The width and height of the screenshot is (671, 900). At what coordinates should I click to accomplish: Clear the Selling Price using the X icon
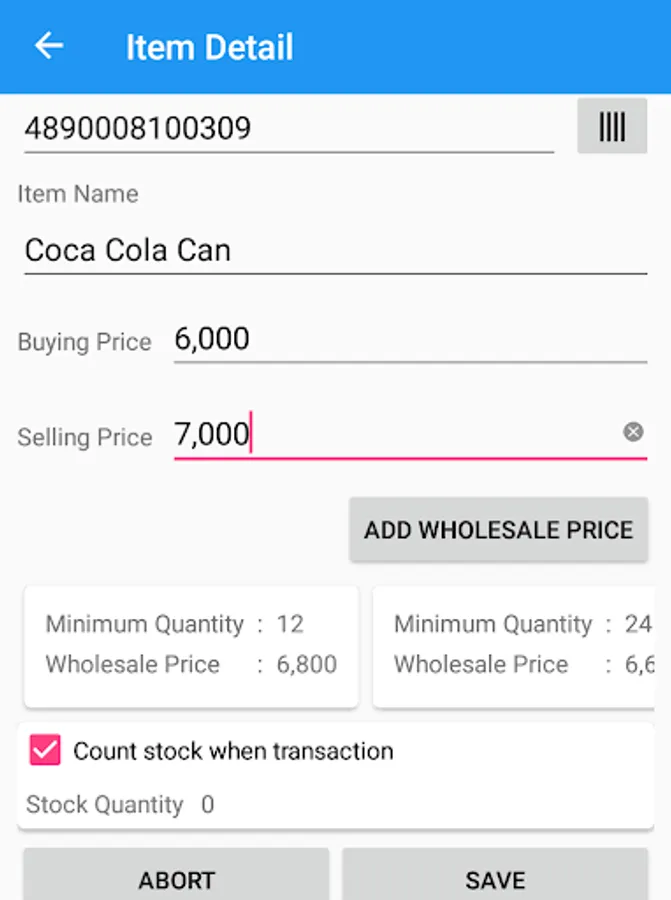coord(633,432)
